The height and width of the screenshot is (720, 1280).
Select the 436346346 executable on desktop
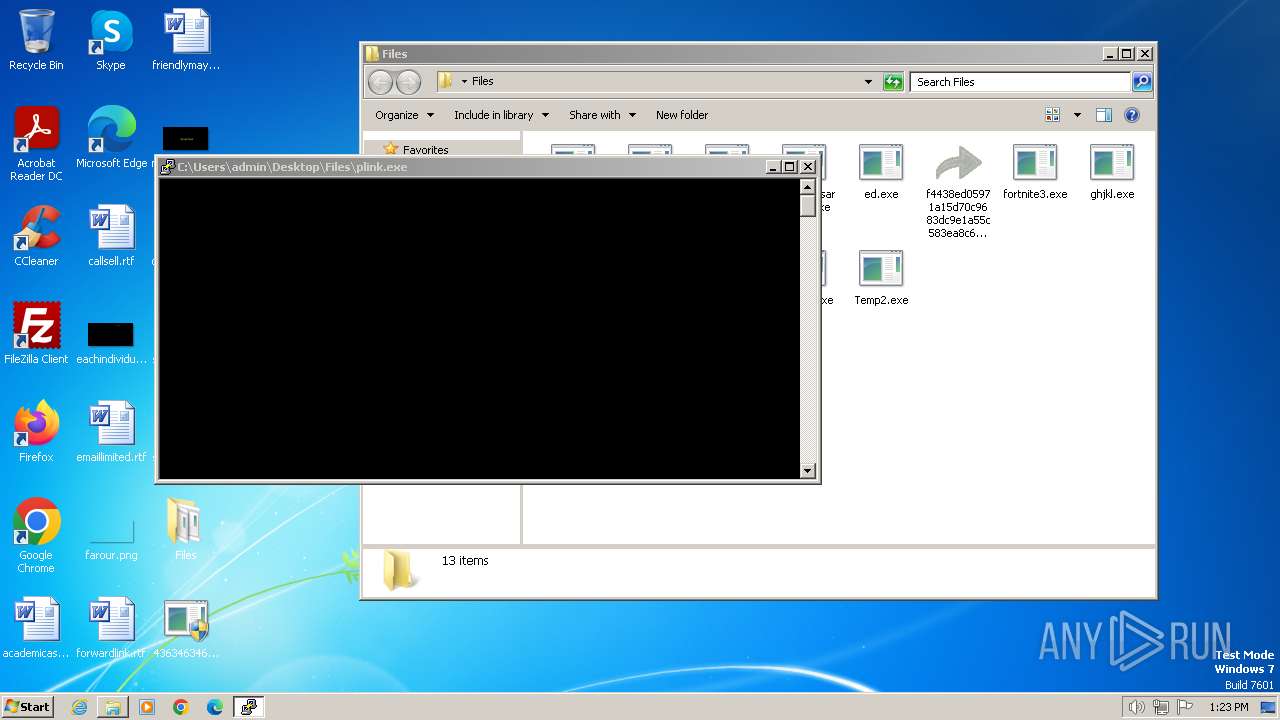[186, 628]
